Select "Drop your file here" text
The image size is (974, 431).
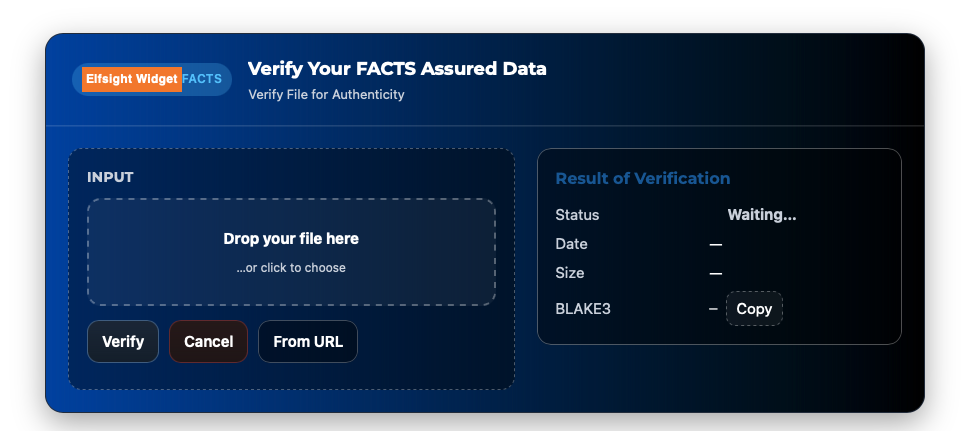click(x=291, y=239)
